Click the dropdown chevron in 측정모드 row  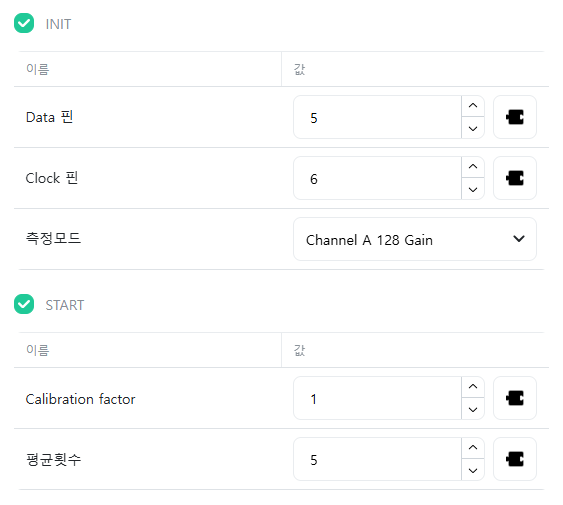point(519,239)
